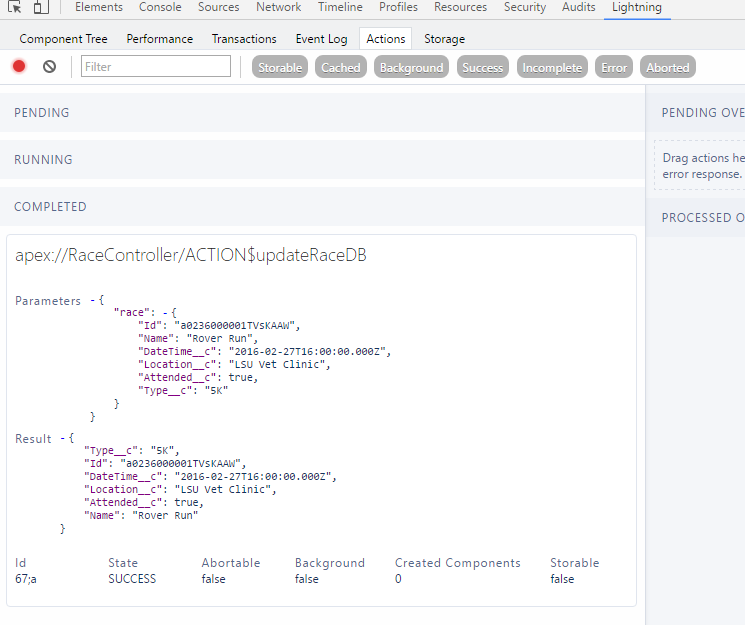Screen dimensions: 745x625
Task: Collapse the "race" JSON node
Action: [164, 313]
